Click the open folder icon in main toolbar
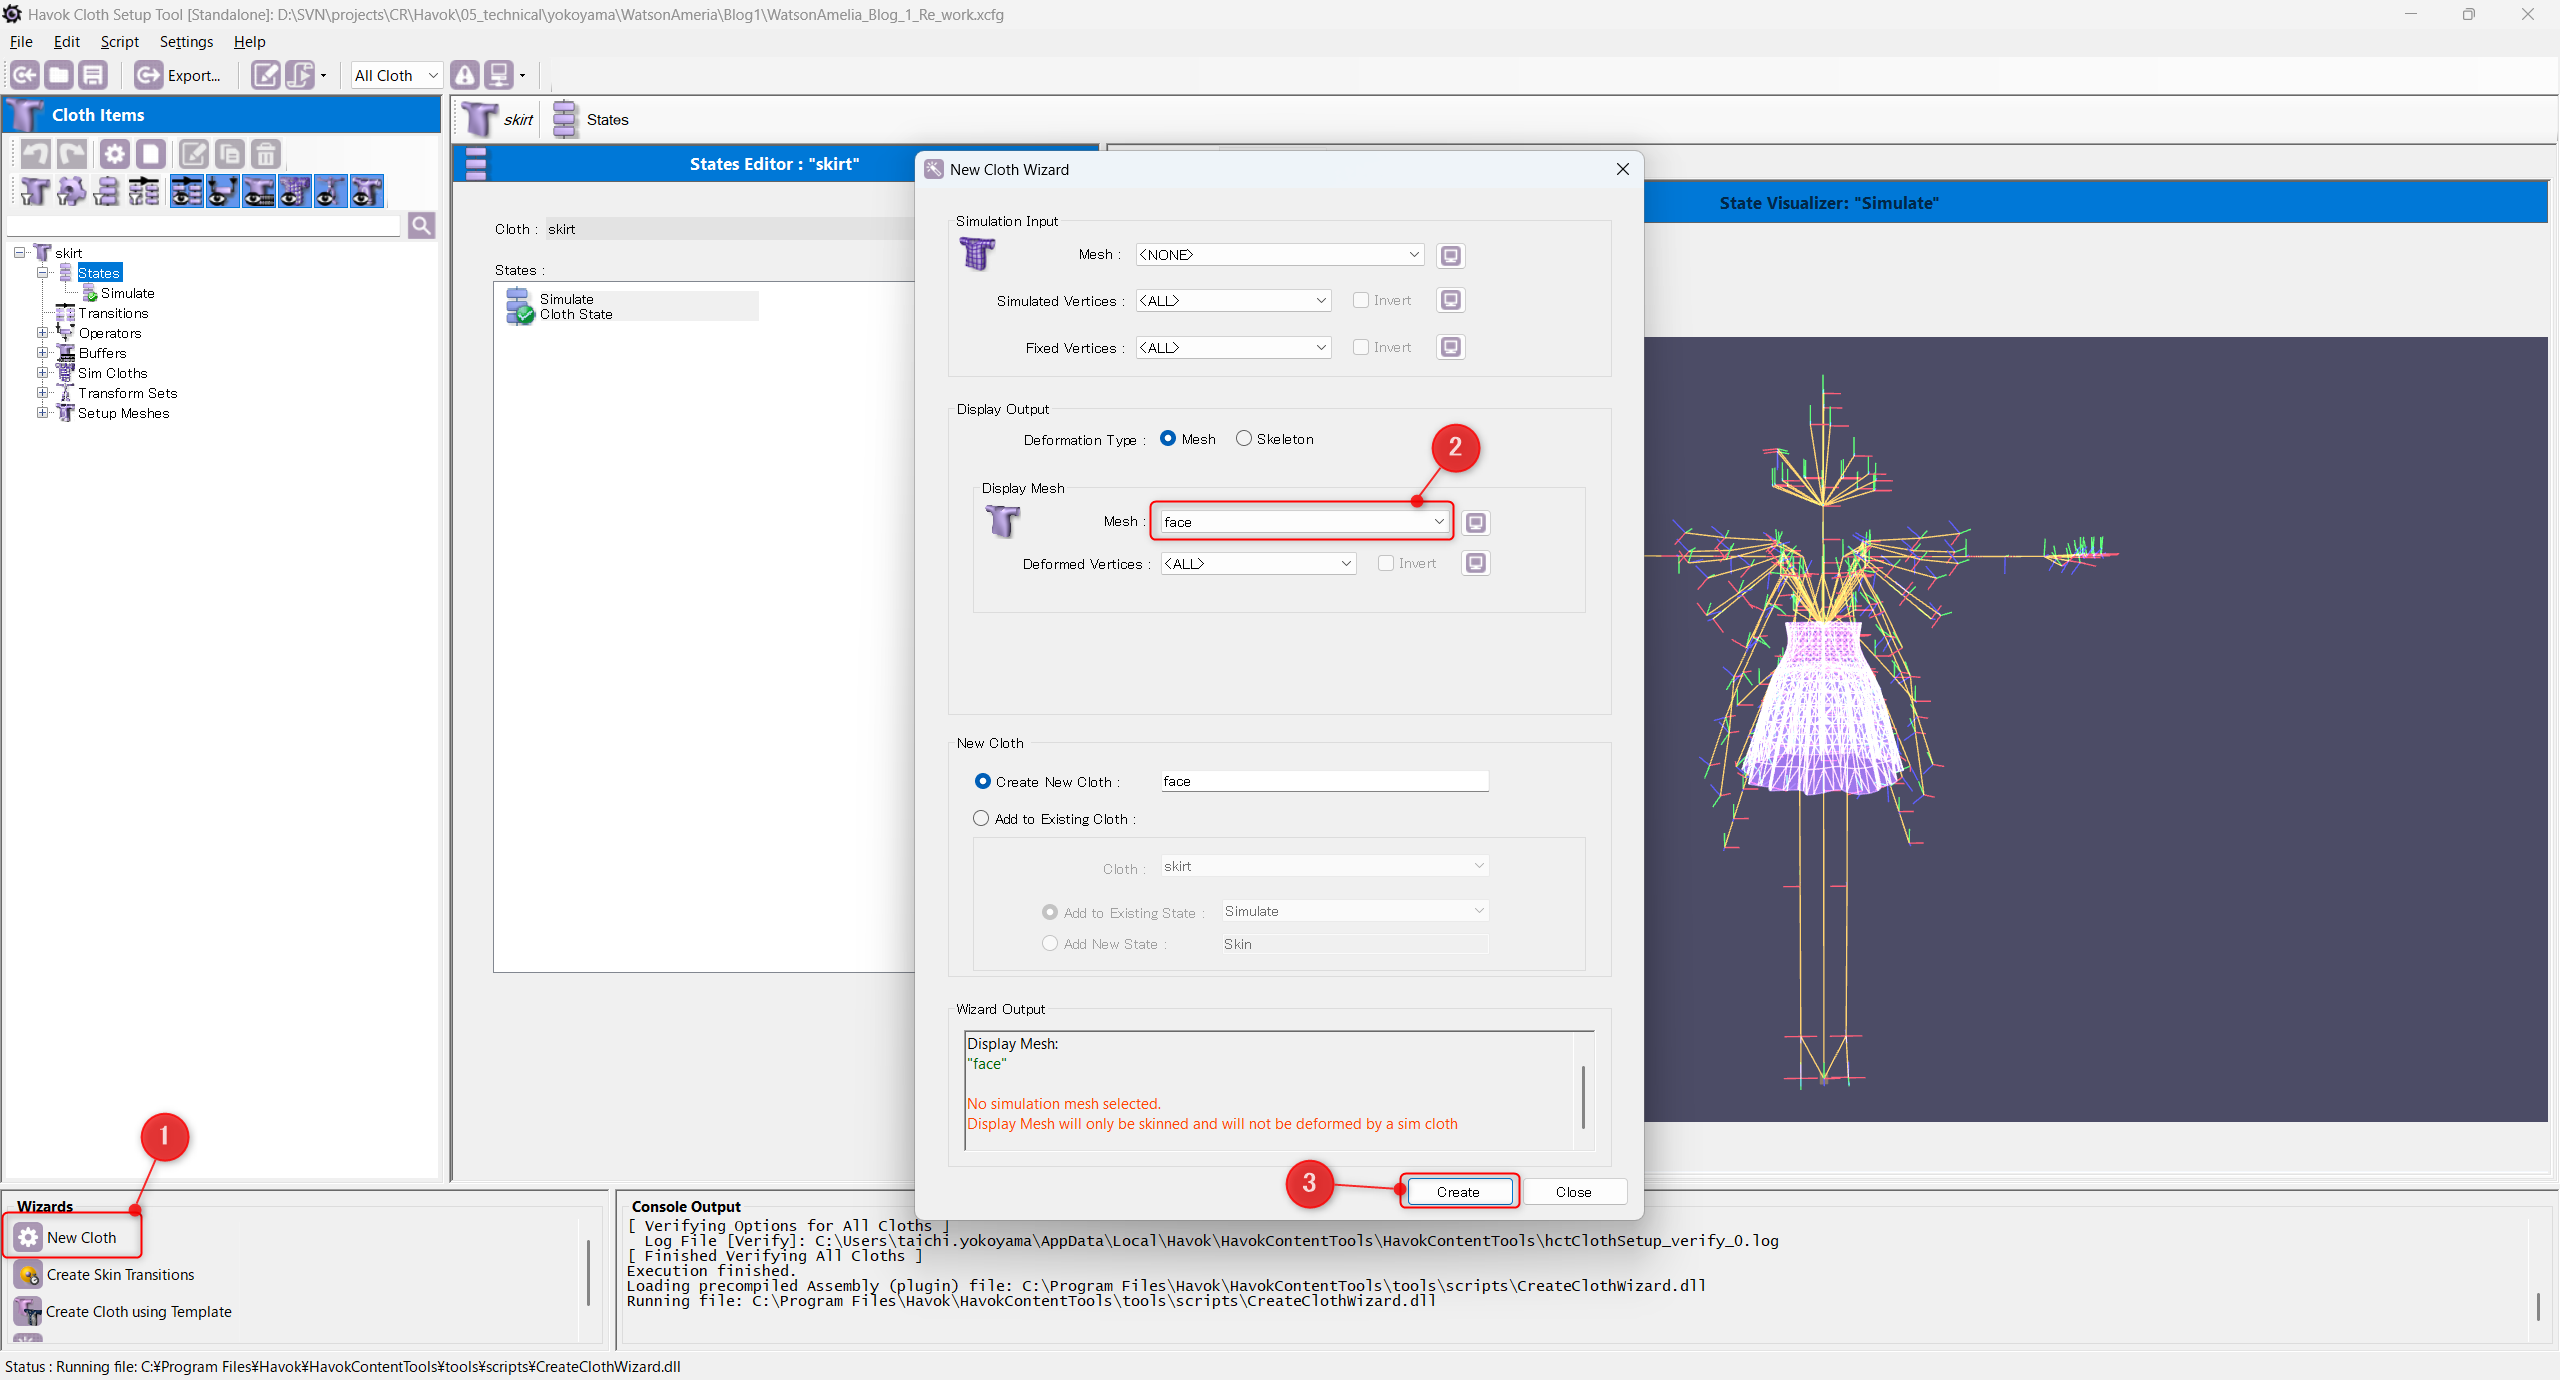The height and width of the screenshot is (1380, 2560). 59,75
